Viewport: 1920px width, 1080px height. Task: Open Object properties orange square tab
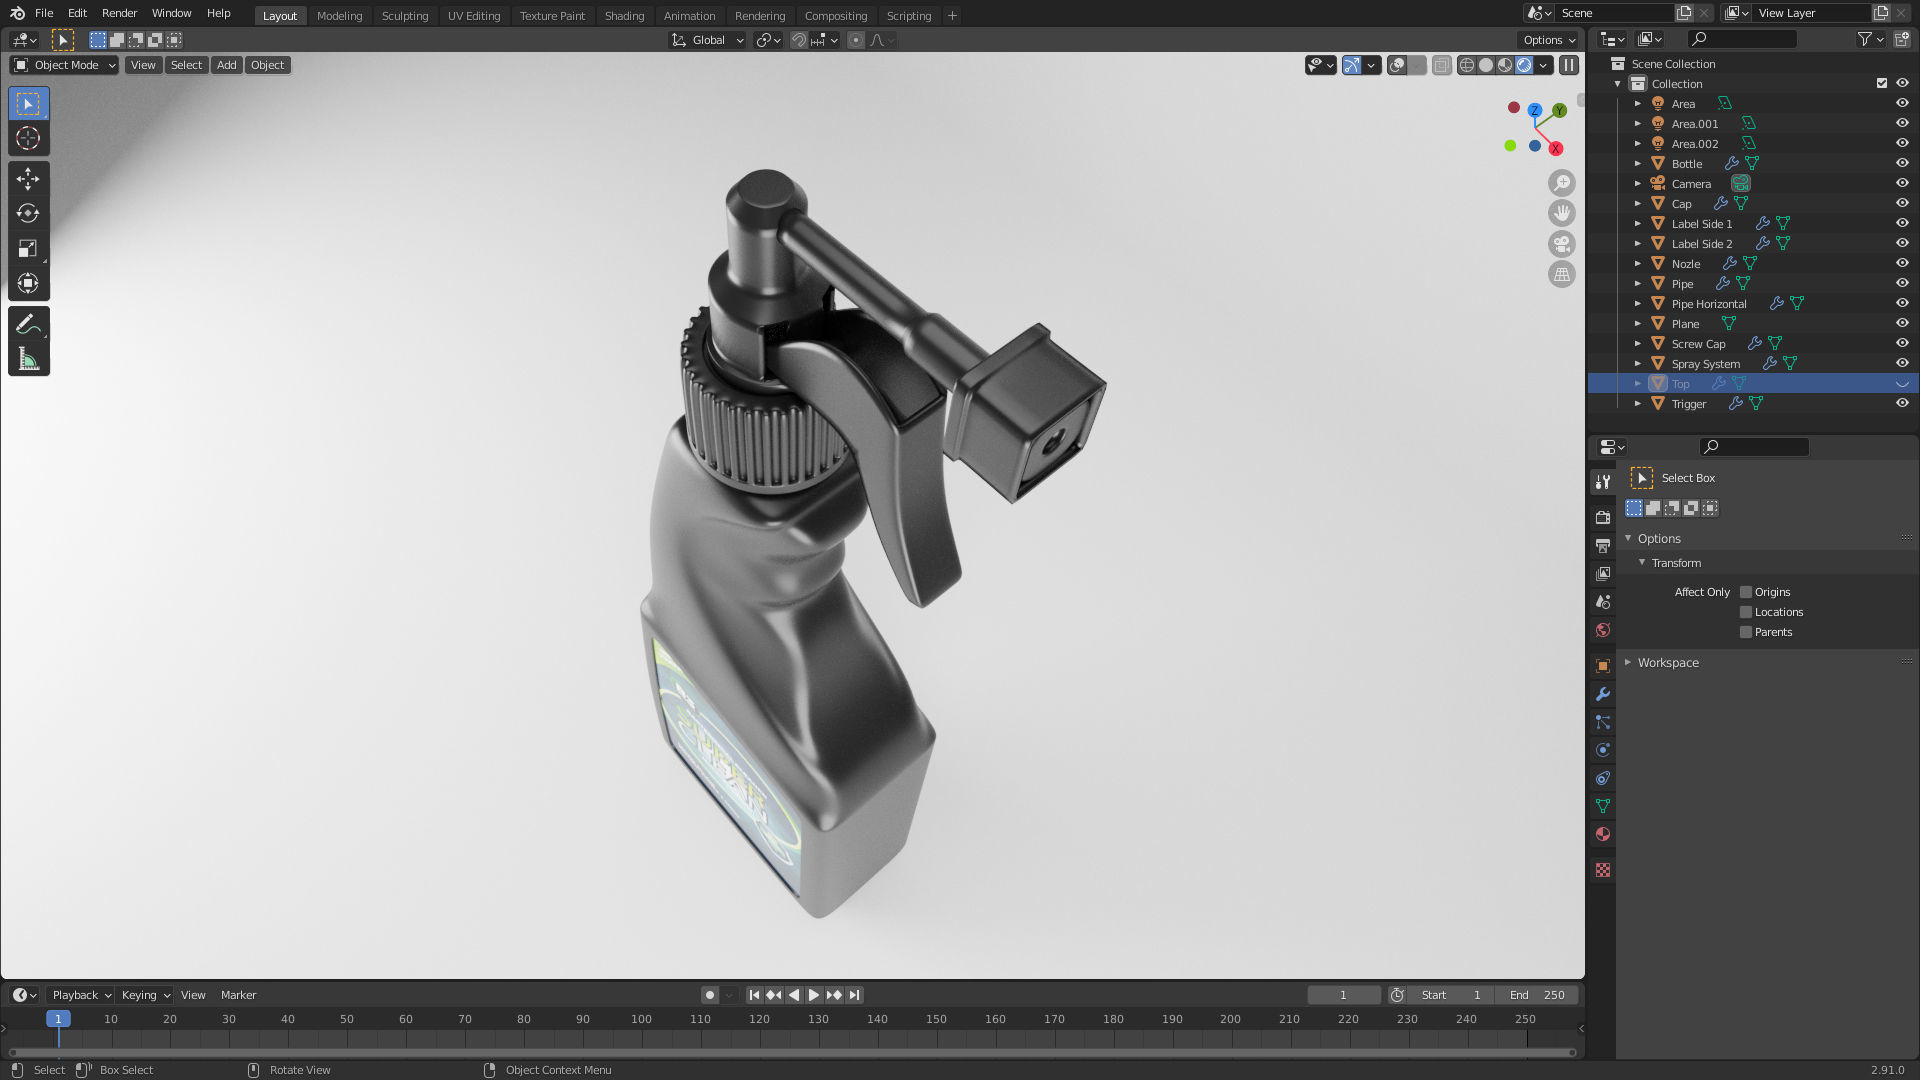[1603, 666]
